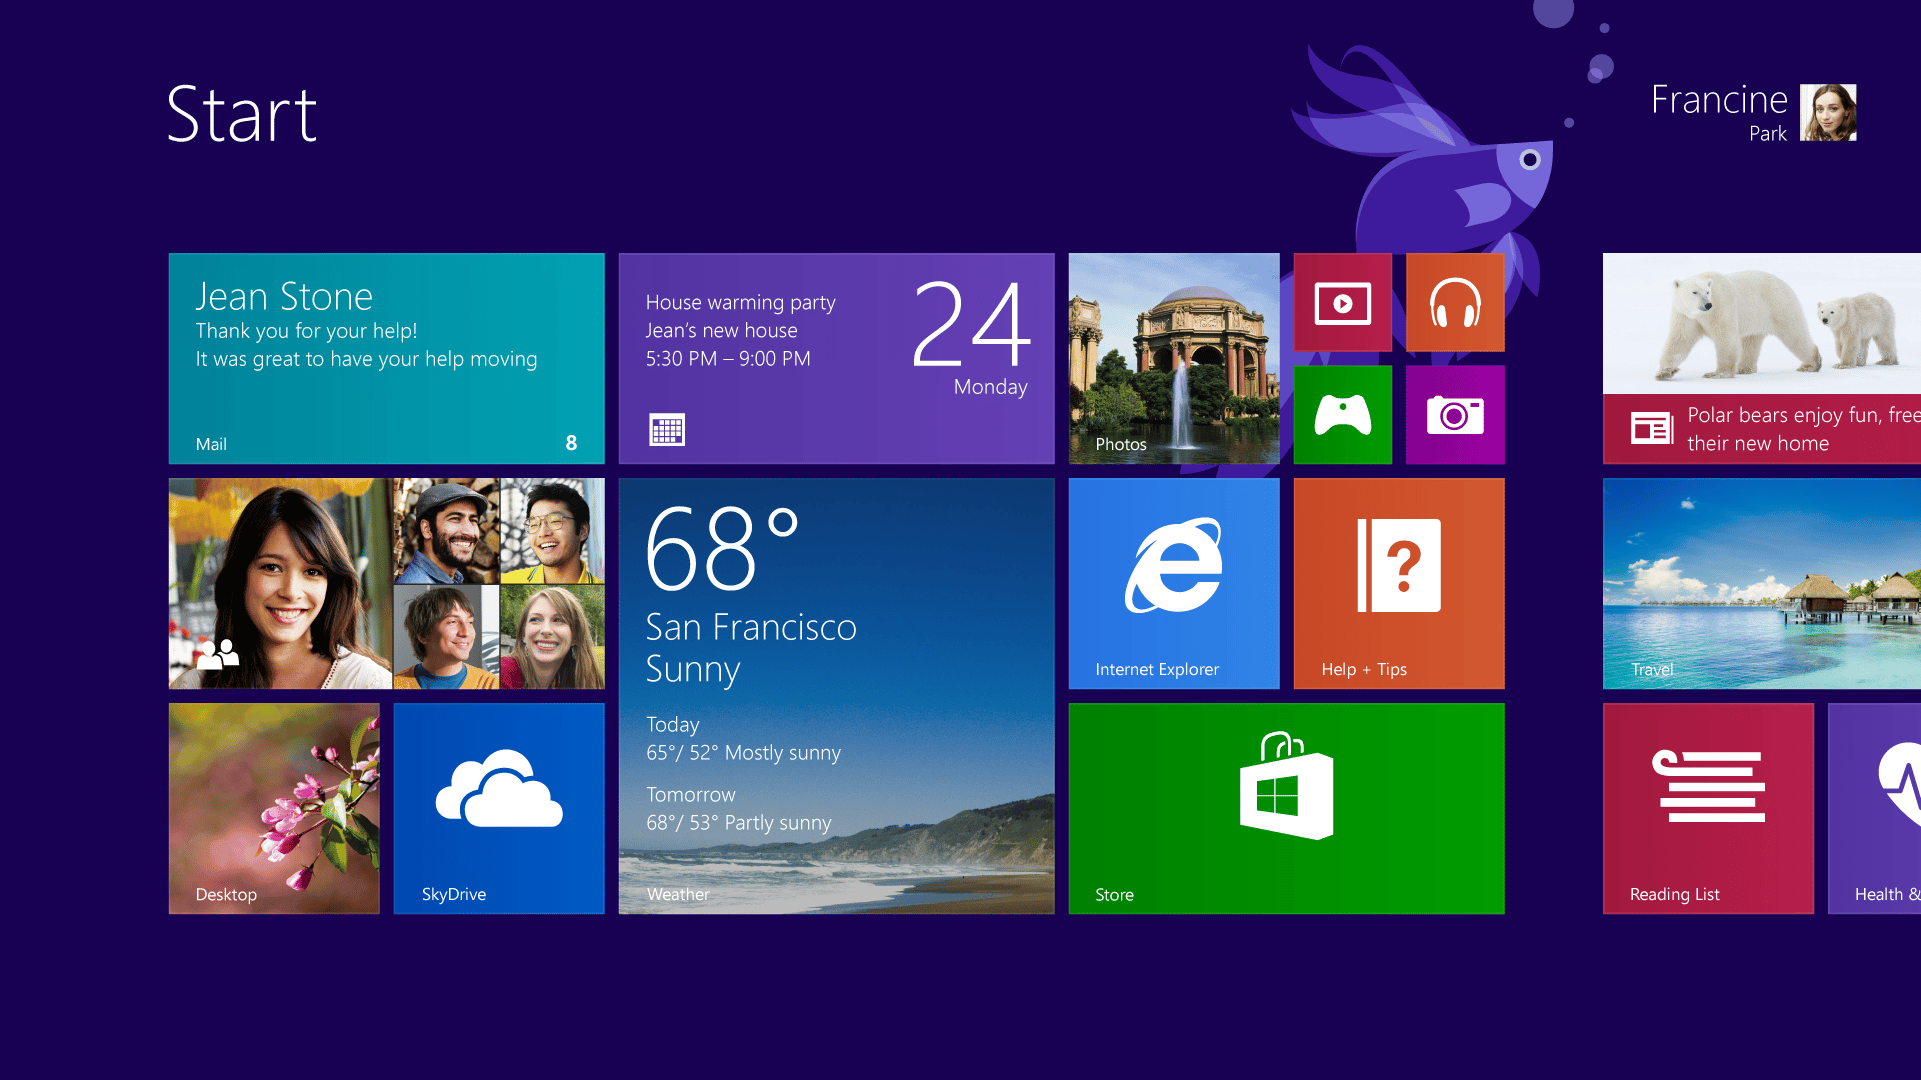
Task: Launch the Help + Tips app
Action: coord(1398,583)
